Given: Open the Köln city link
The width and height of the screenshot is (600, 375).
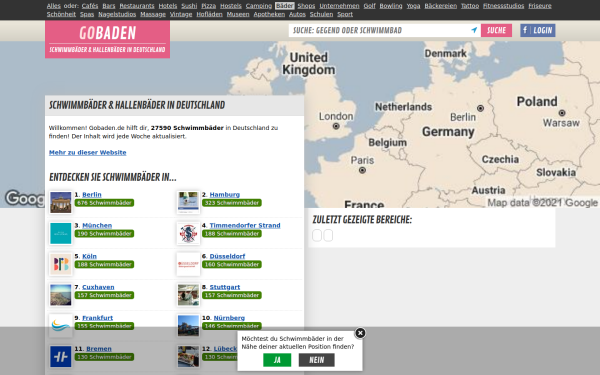Looking at the screenshot, I should 90,256.
